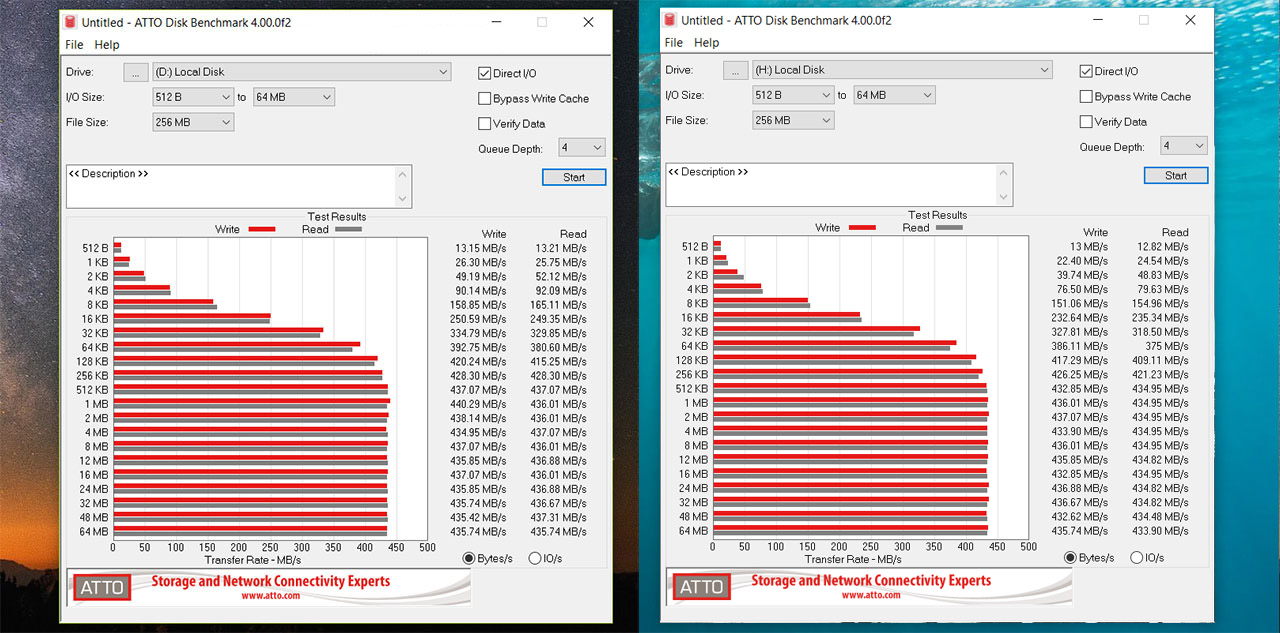
Task: Open Help menu in right window
Action: click(x=706, y=43)
